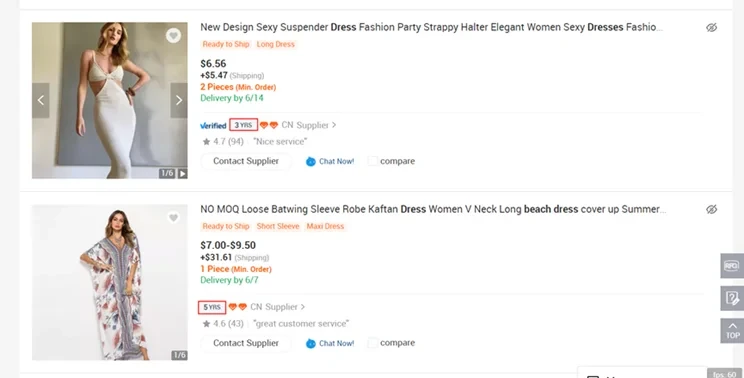Show next image of suspender dress
Screen dimensions: 744x378
[x=179, y=100]
